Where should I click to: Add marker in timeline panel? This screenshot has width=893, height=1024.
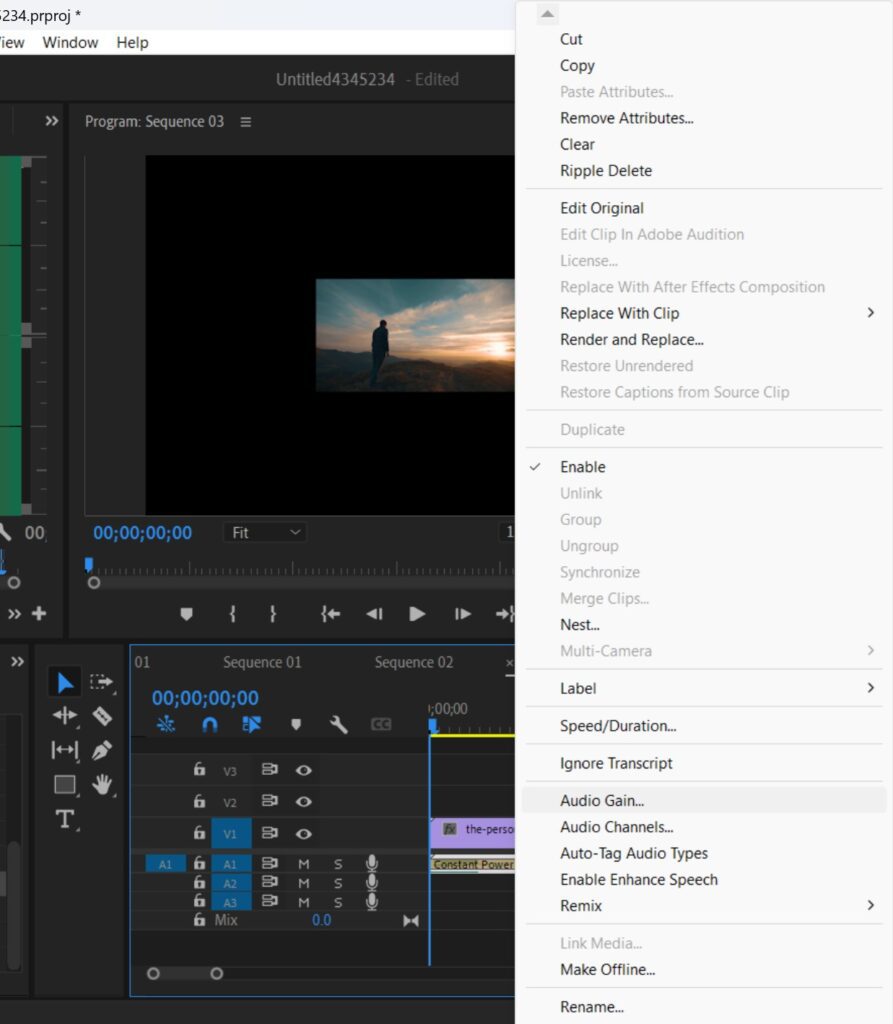pos(296,724)
